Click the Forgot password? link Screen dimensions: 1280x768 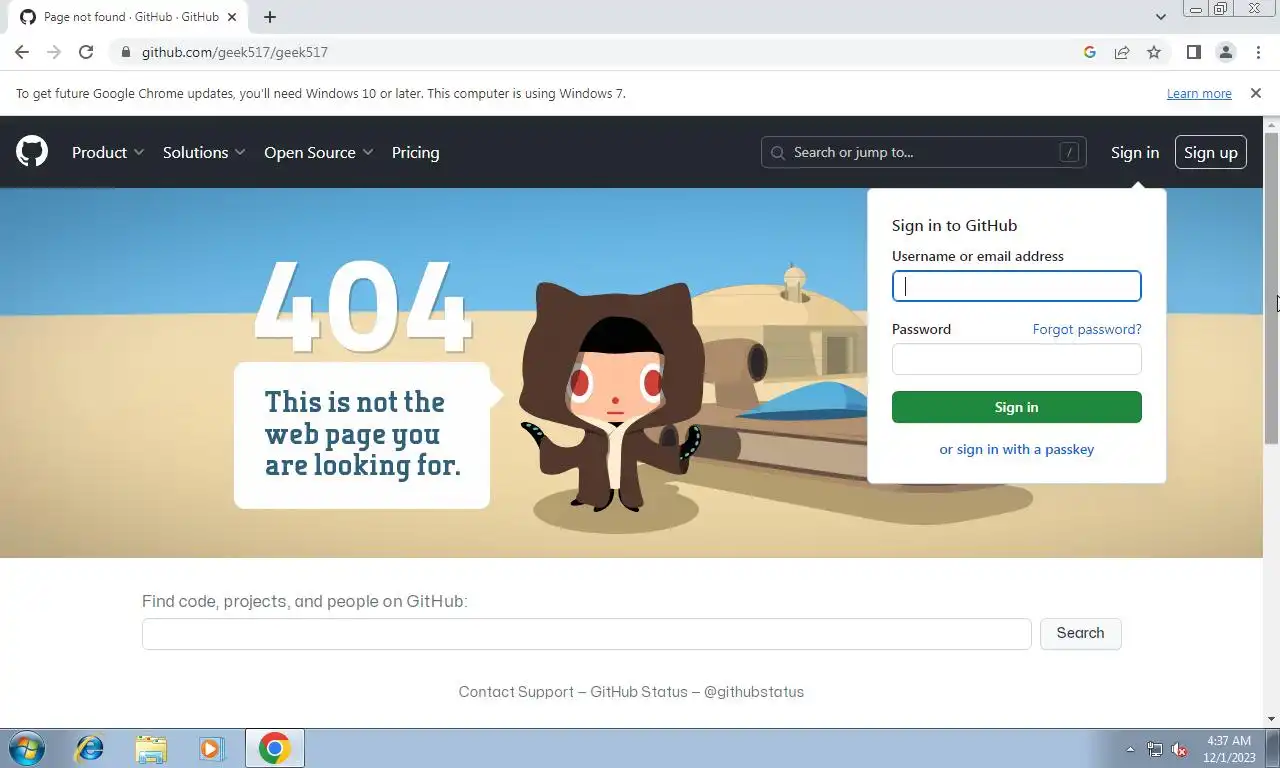point(1087,329)
